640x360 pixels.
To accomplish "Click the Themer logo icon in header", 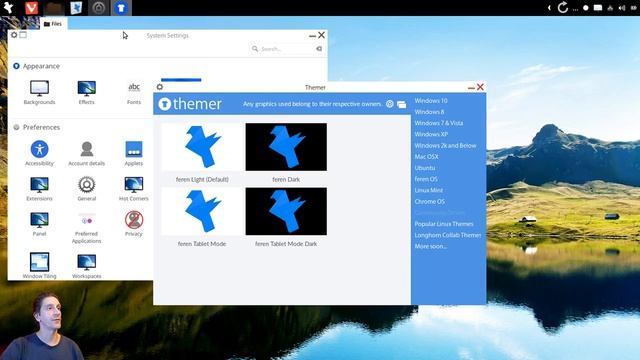I will point(164,104).
